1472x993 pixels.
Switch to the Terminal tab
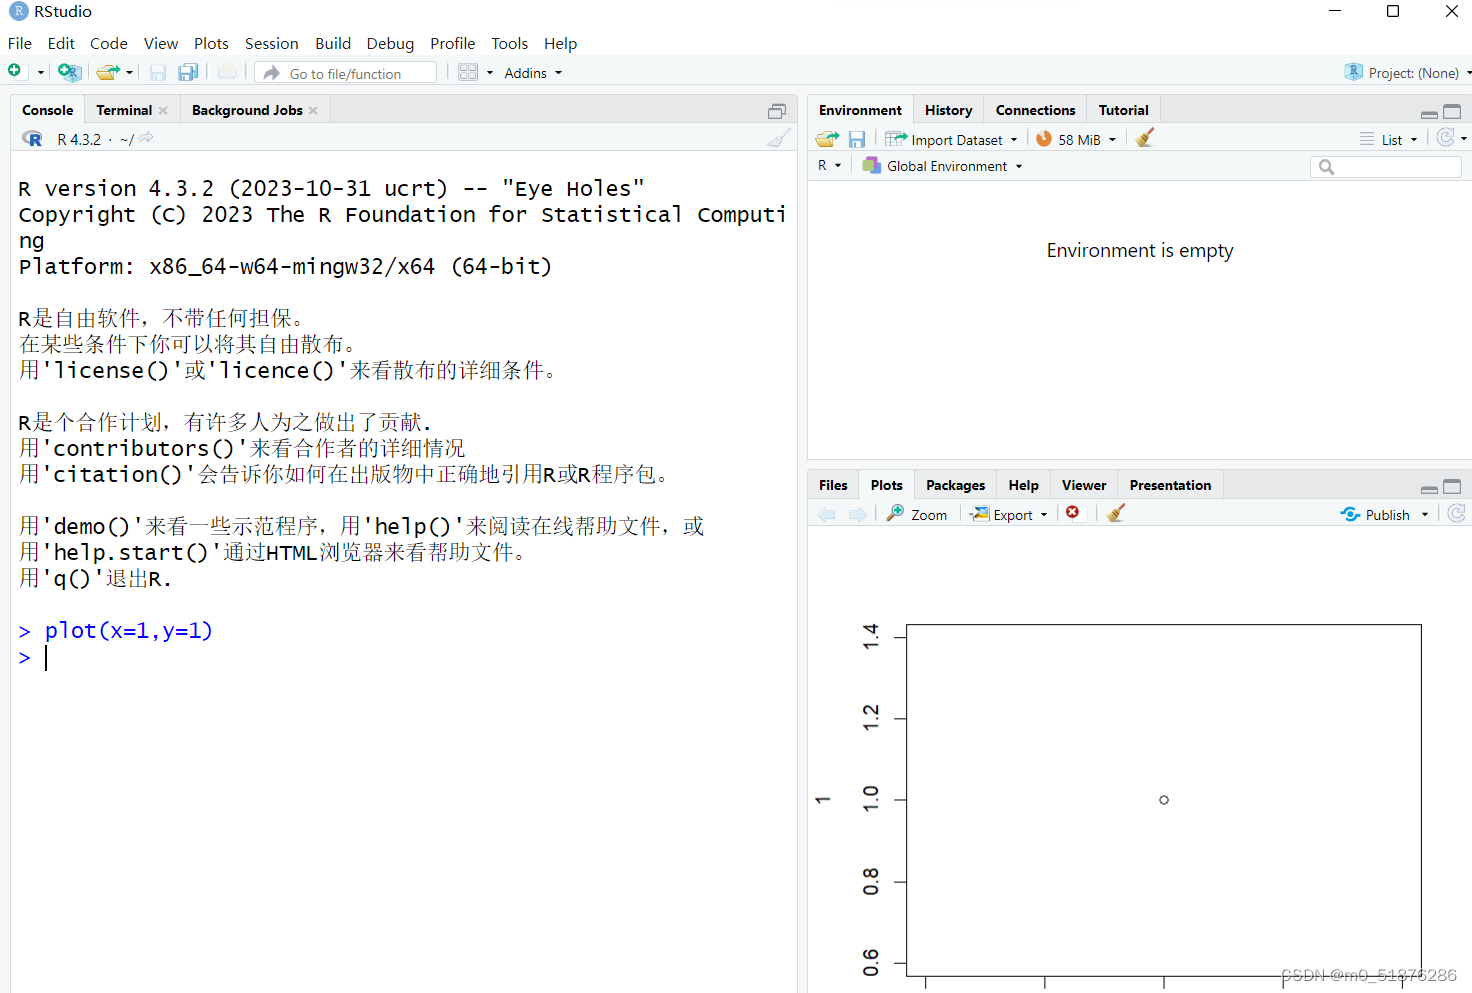124,110
